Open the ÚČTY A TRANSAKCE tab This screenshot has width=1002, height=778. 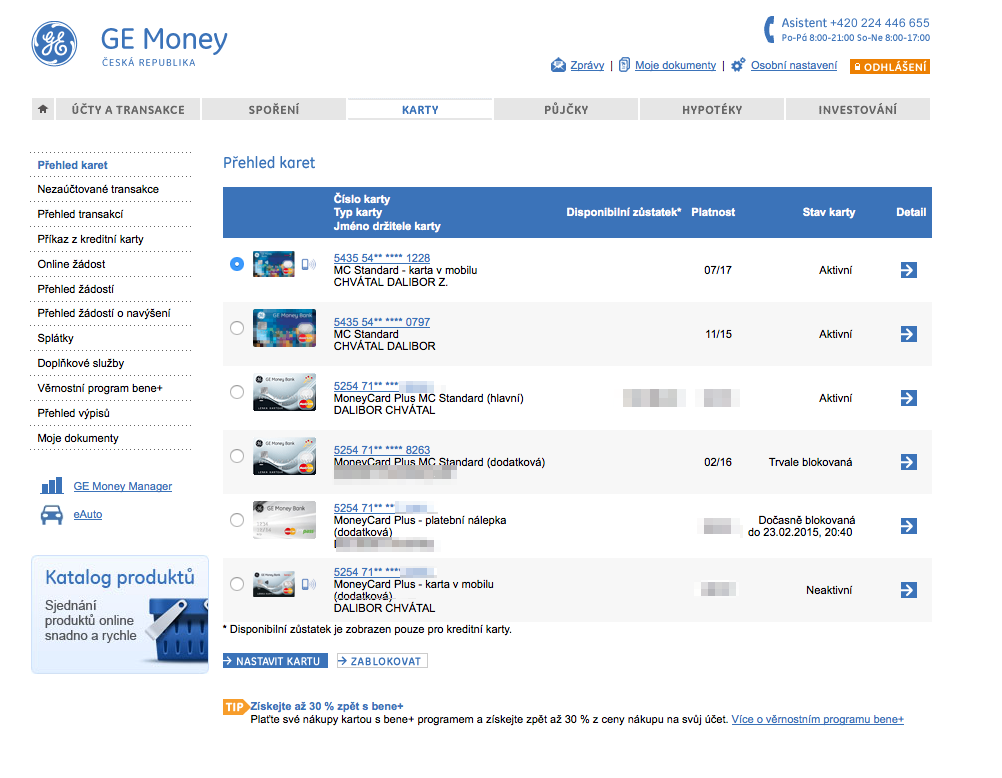tap(128, 109)
